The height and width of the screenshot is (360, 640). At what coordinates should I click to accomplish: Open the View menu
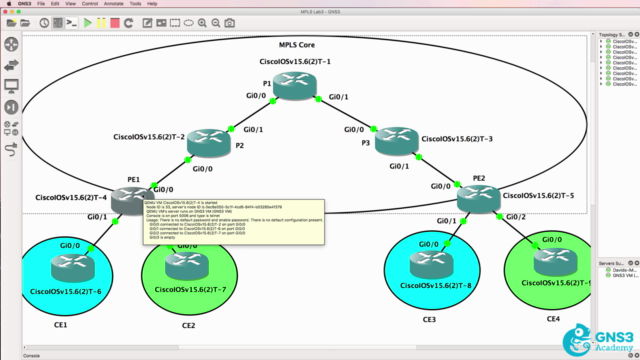pyautogui.click(x=71, y=4)
